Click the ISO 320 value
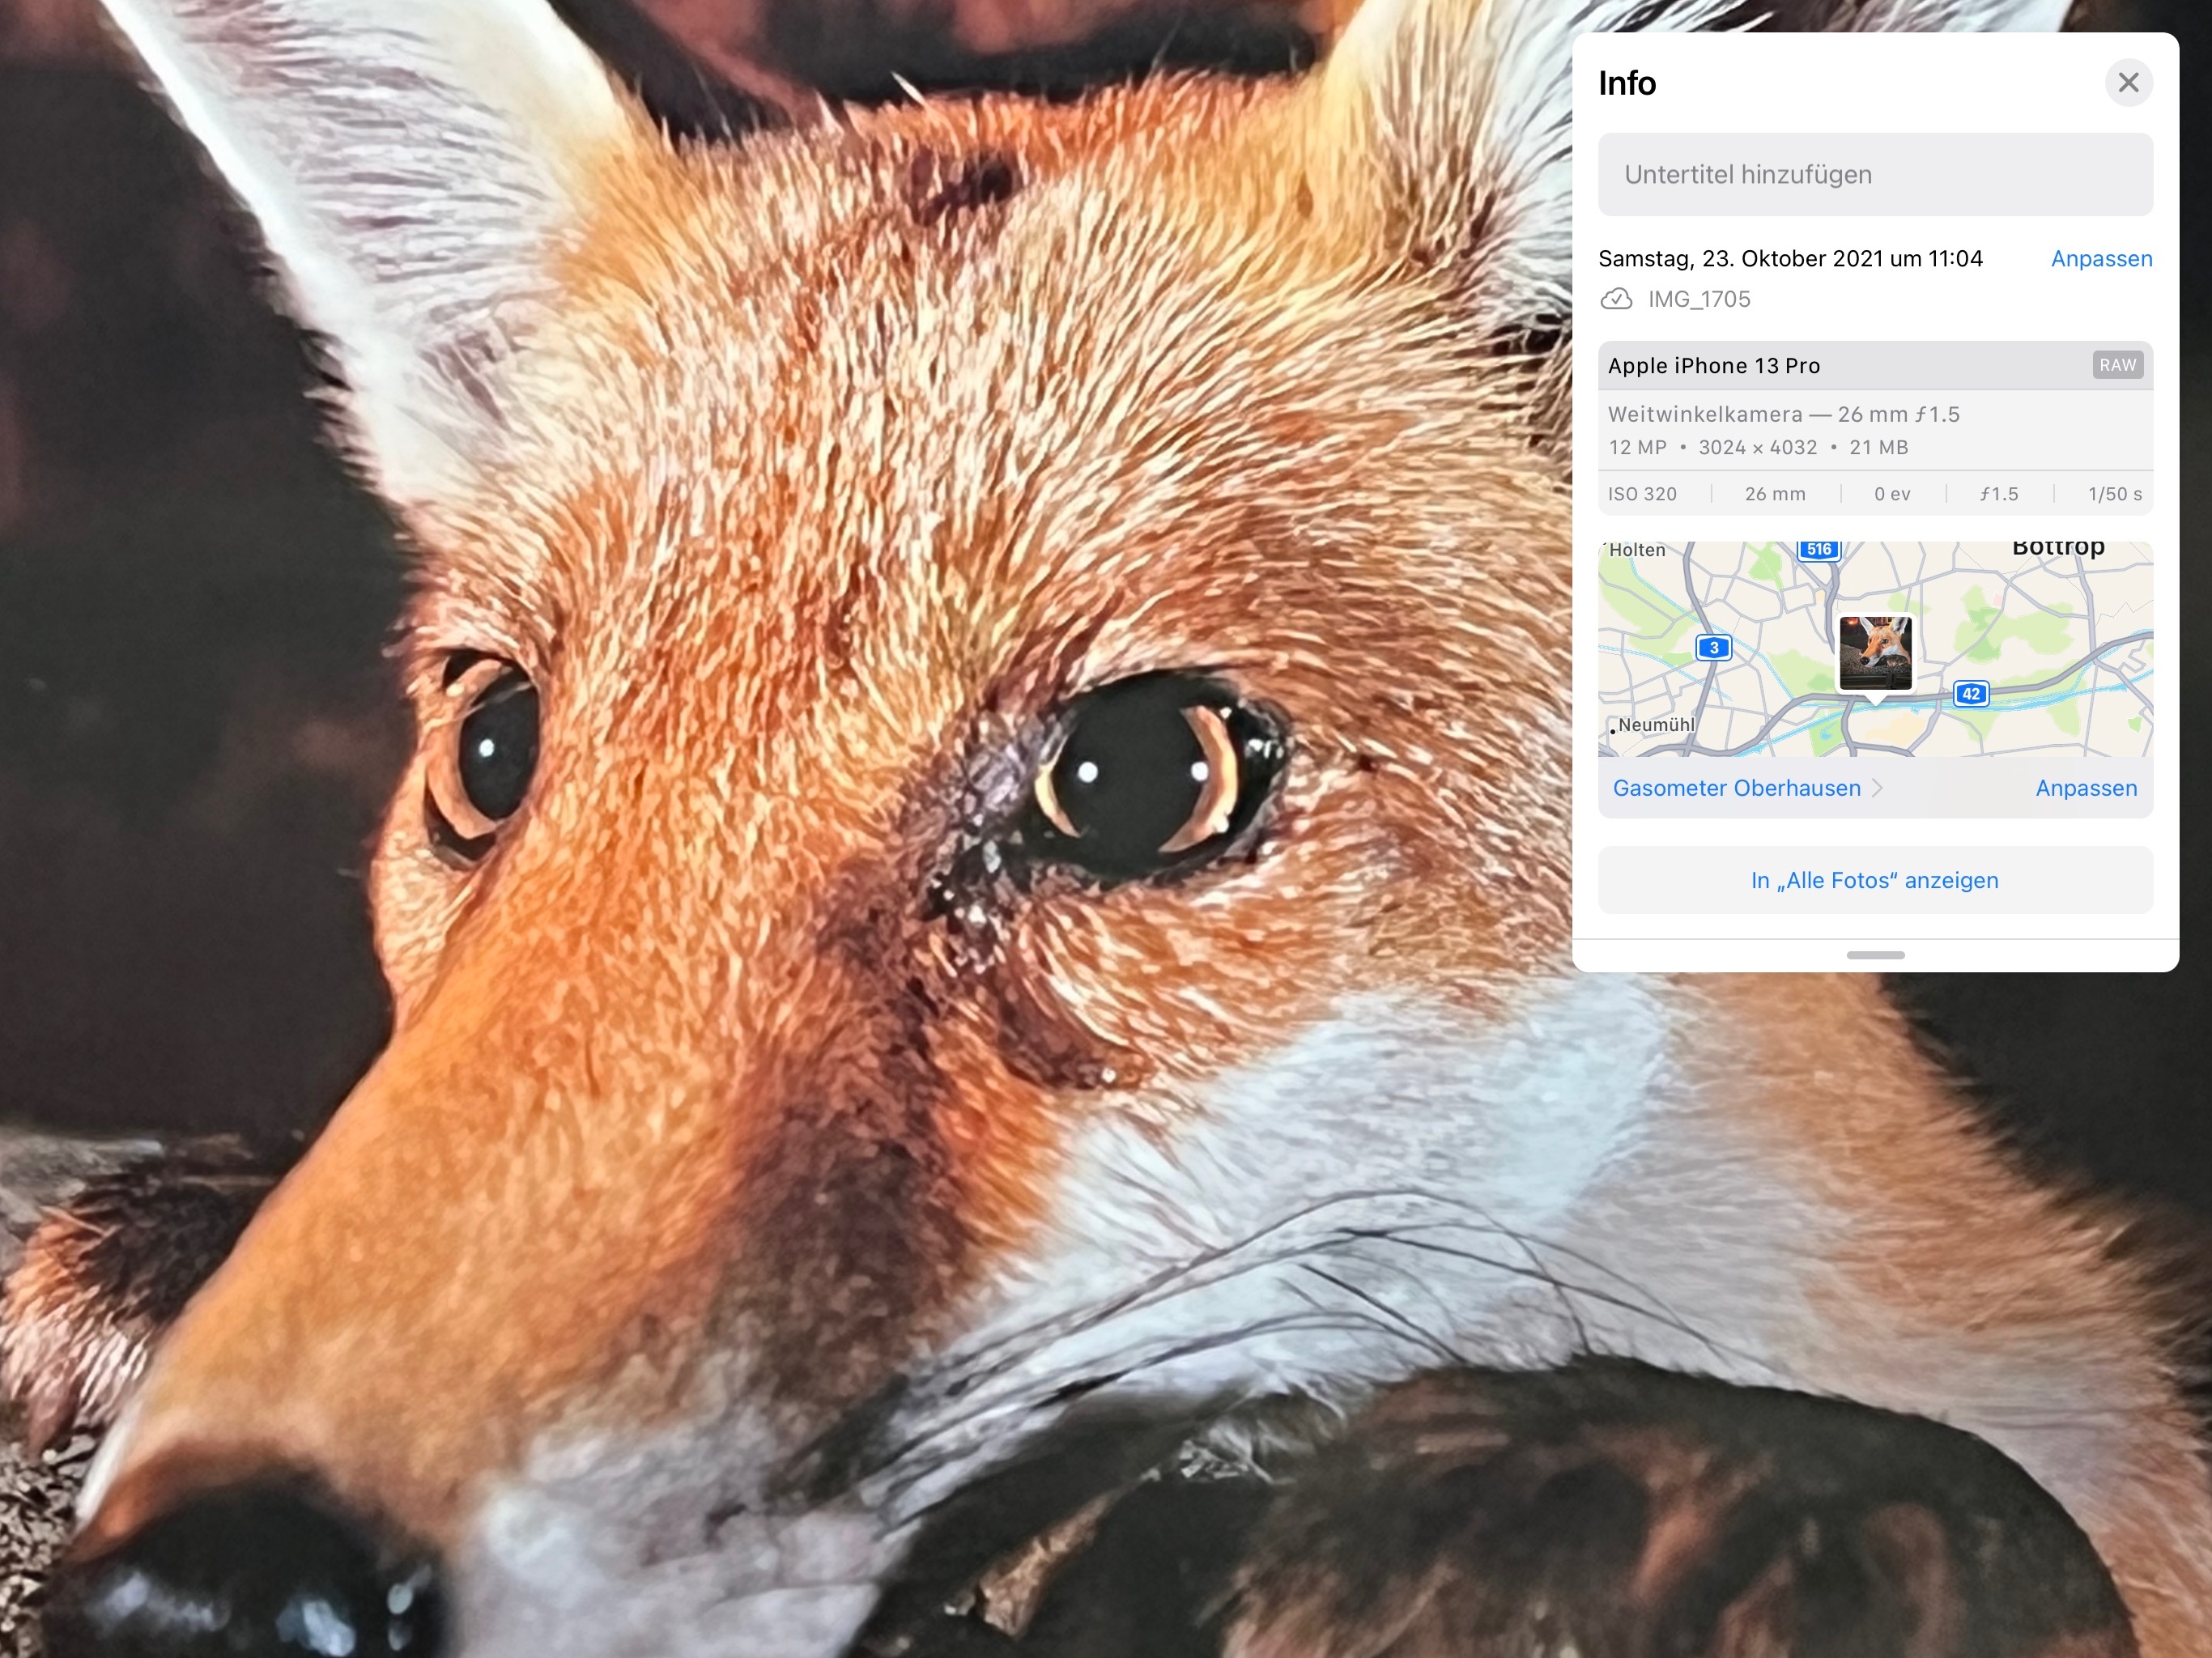2212x1658 pixels. pyautogui.click(x=1642, y=494)
